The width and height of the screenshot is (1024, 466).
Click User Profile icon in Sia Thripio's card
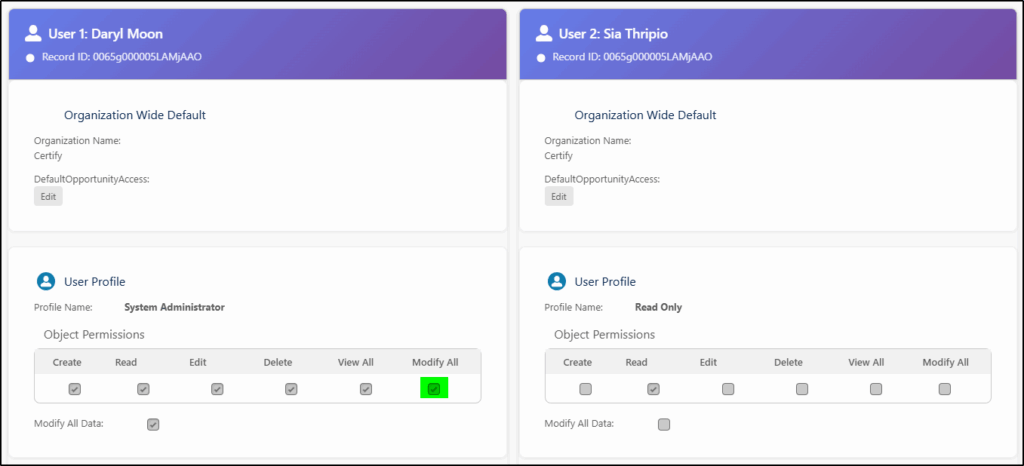[555, 281]
